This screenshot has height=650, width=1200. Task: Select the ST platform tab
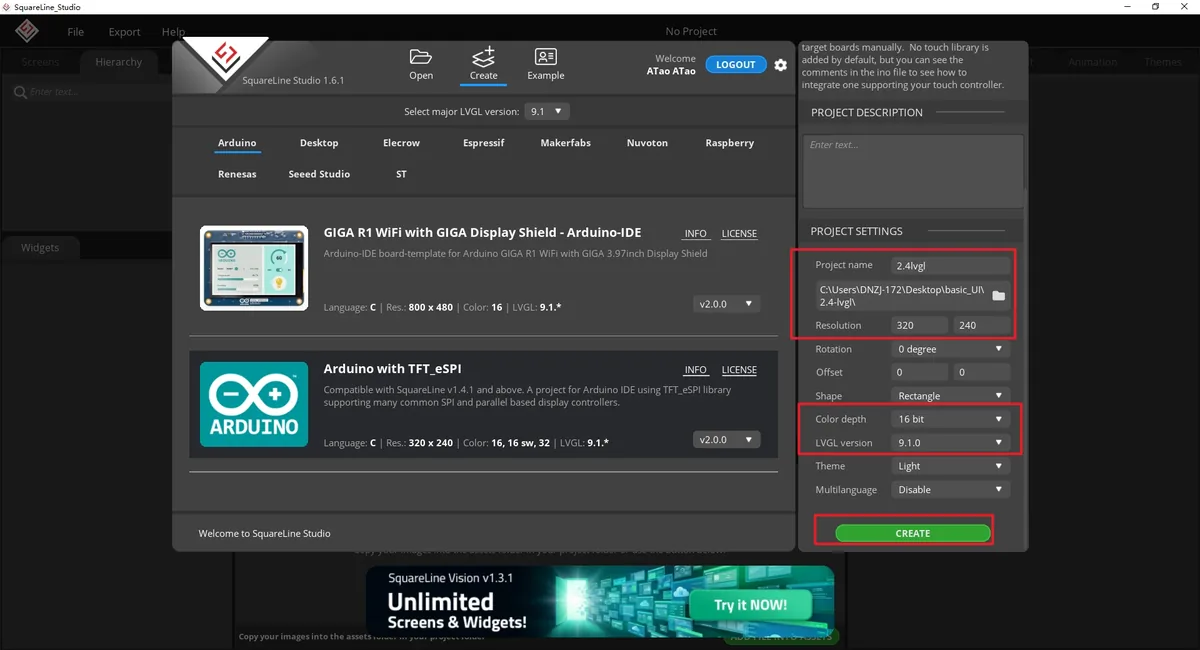(x=401, y=174)
